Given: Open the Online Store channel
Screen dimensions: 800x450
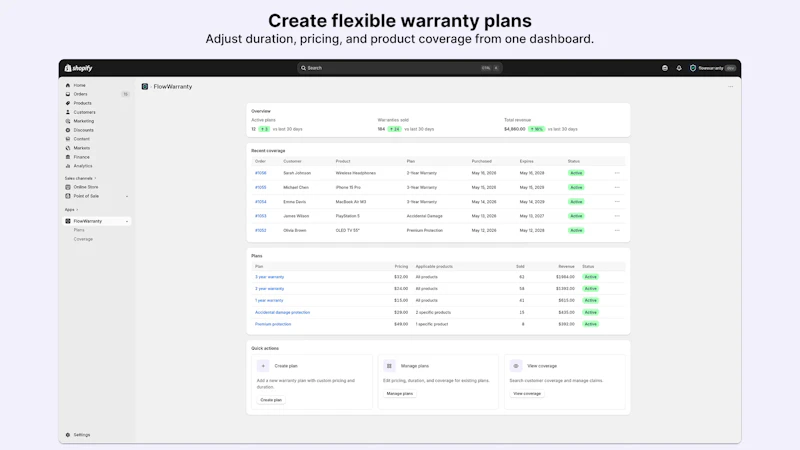Looking at the screenshot, I should coord(86,187).
